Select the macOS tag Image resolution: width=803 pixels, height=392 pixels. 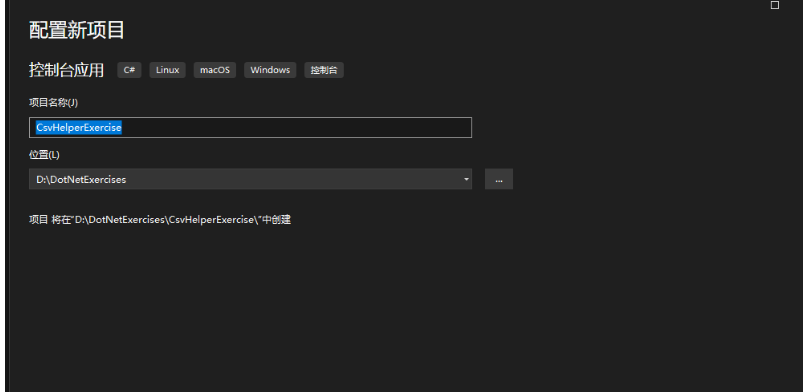[215, 70]
